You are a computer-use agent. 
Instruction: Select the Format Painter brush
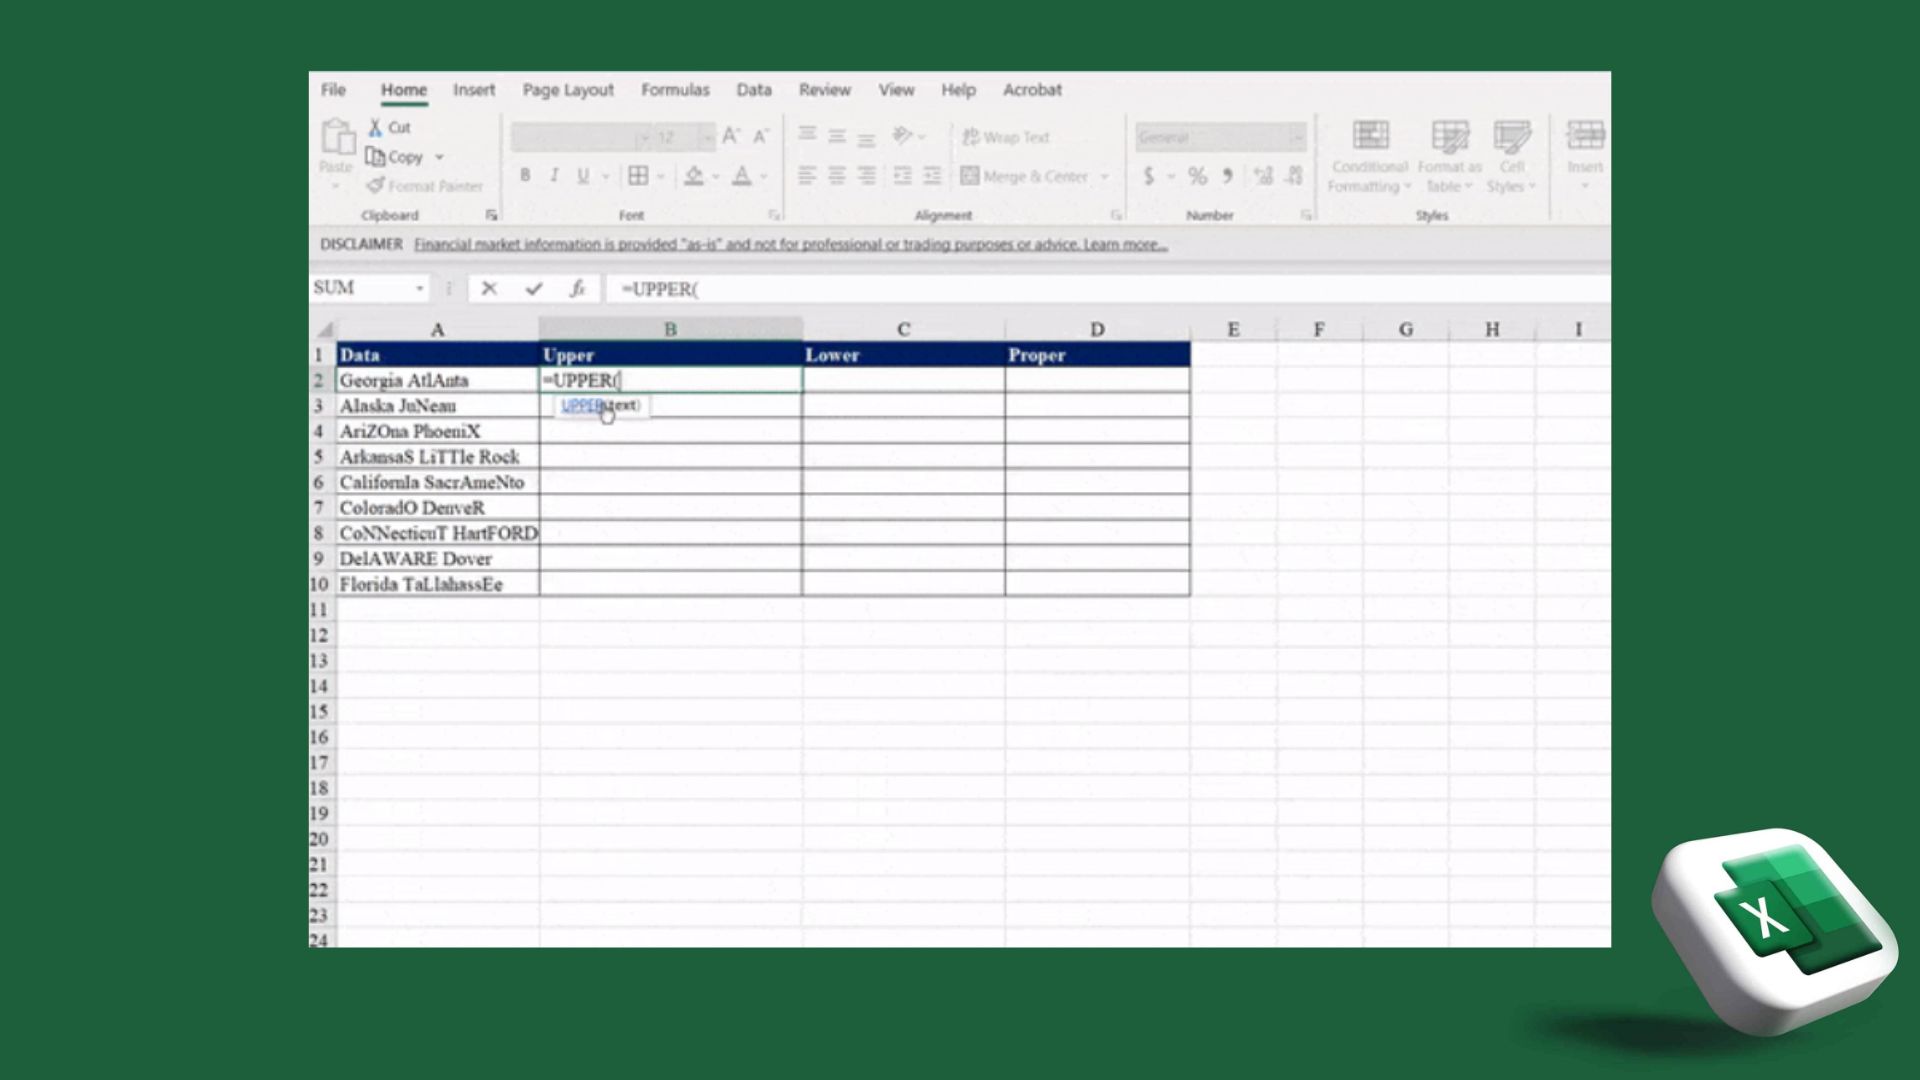(376, 185)
